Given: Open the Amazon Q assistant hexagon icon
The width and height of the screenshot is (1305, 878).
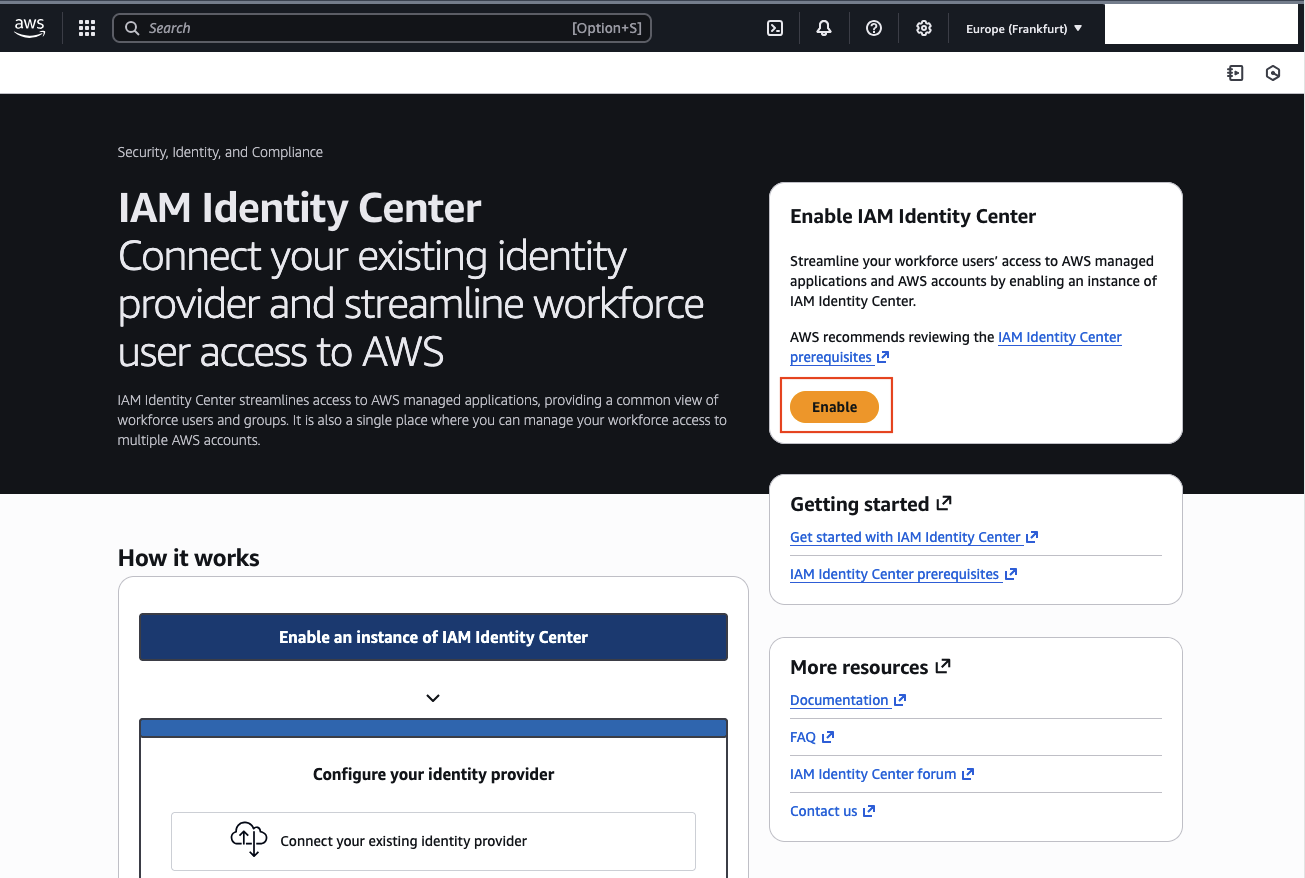Looking at the screenshot, I should pos(1272,72).
